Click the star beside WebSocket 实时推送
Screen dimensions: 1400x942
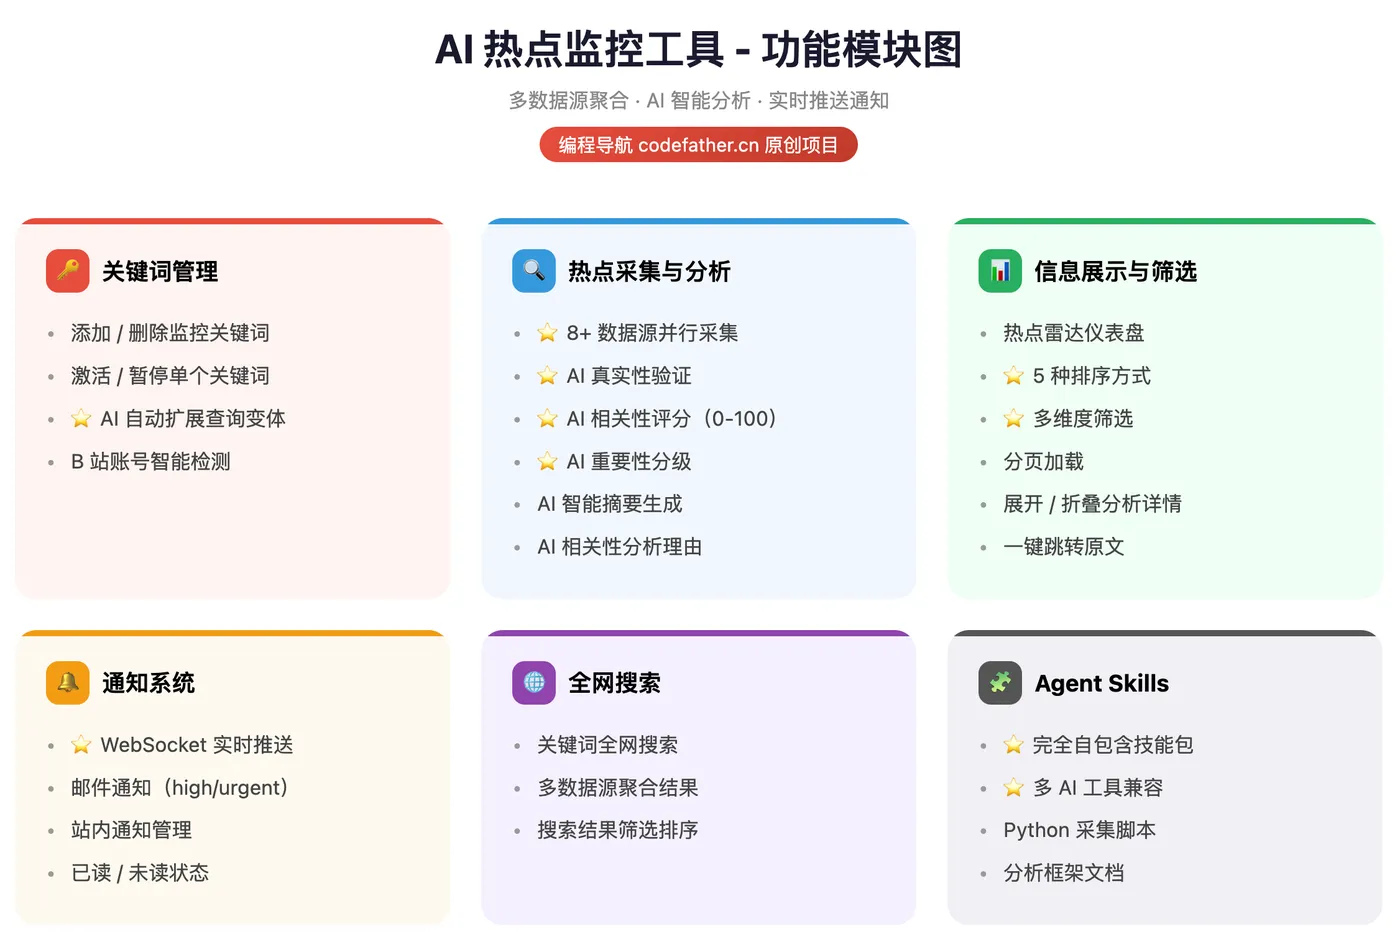click(x=81, y=745)
